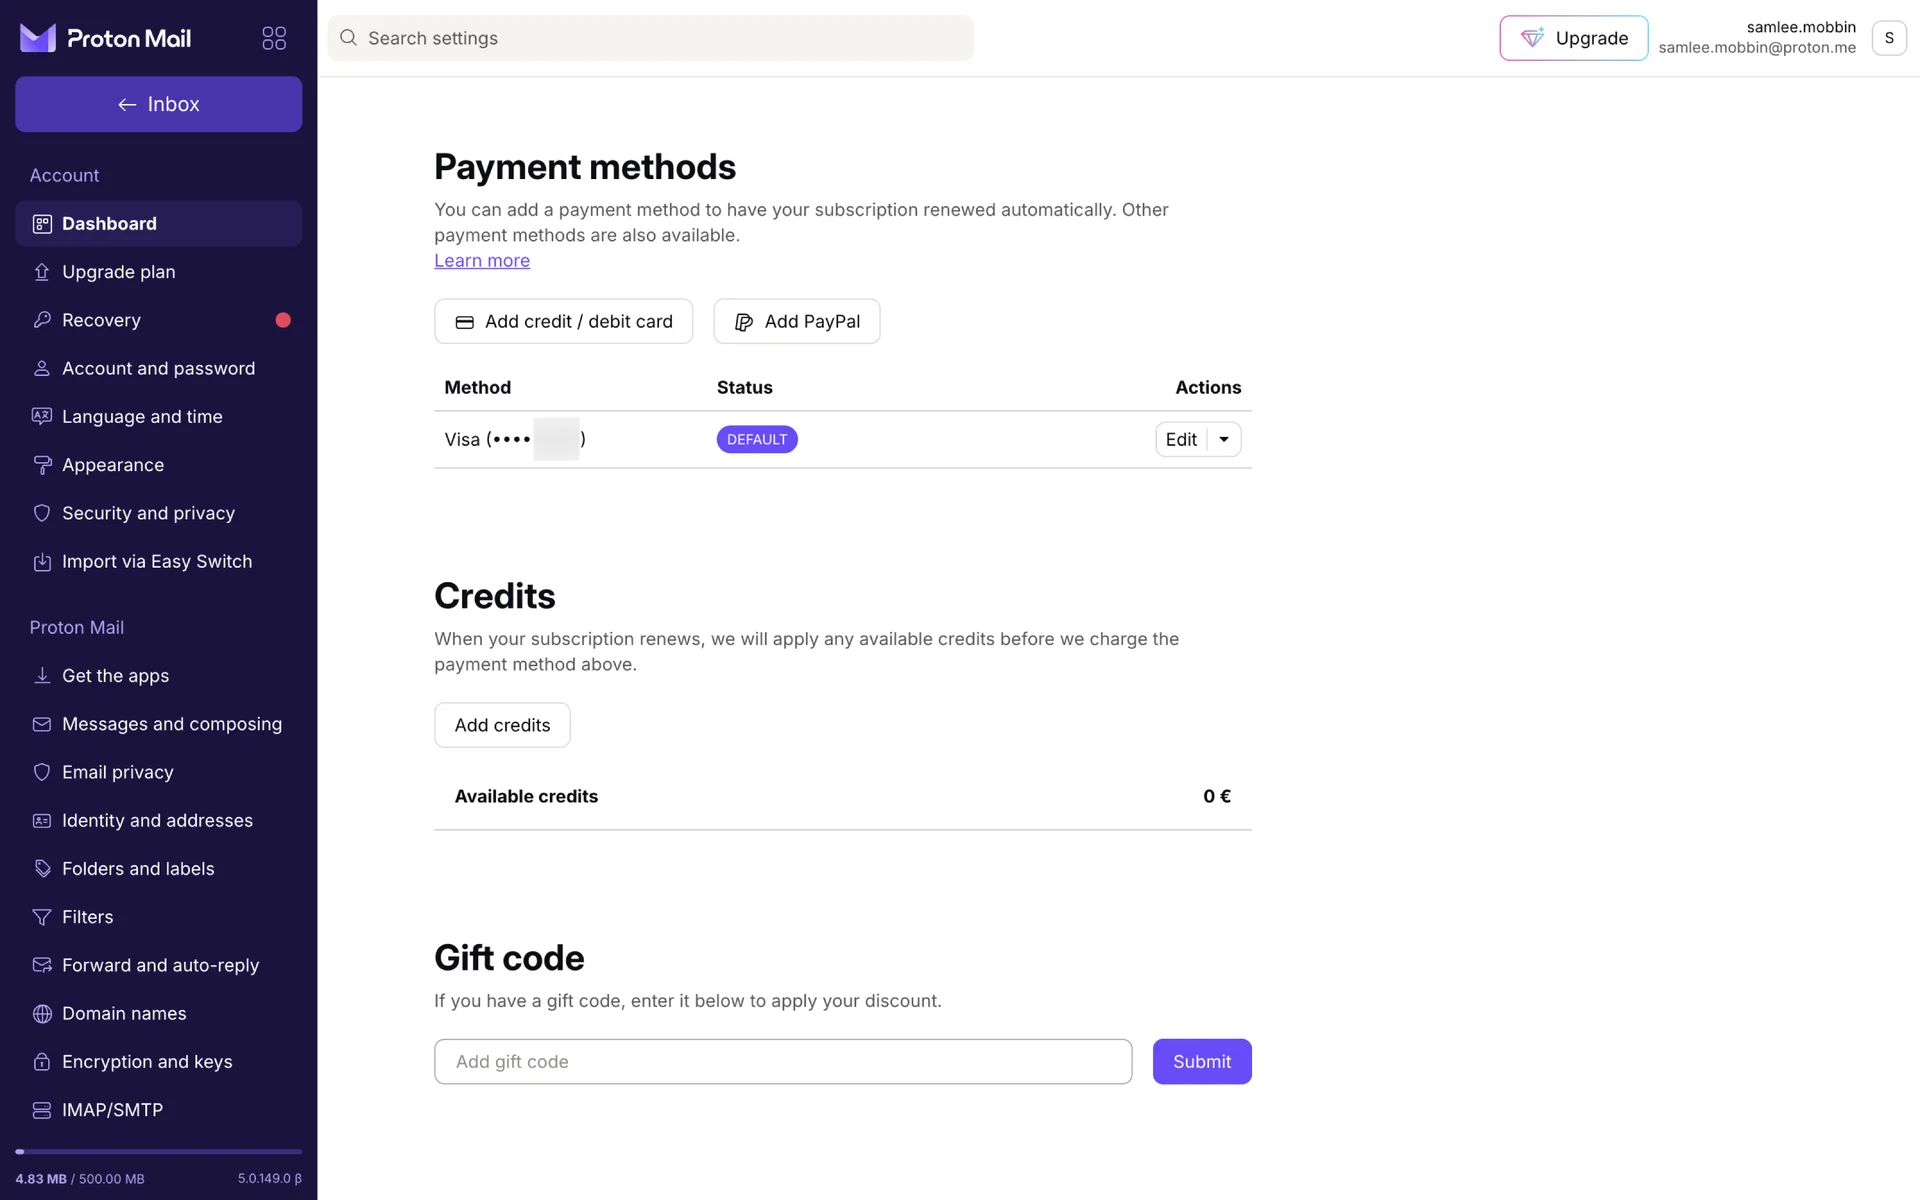Screen dimensions: 1920x1200
Task: Open Account and password settings
Action: pyautogui.click(x=158, y=369)
